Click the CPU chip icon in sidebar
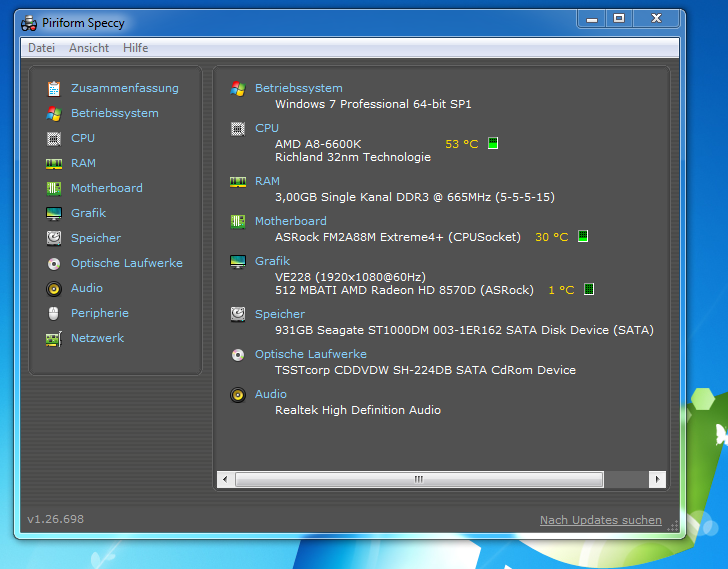This screenshot has width=728, height=569. [x=54, y=138]
